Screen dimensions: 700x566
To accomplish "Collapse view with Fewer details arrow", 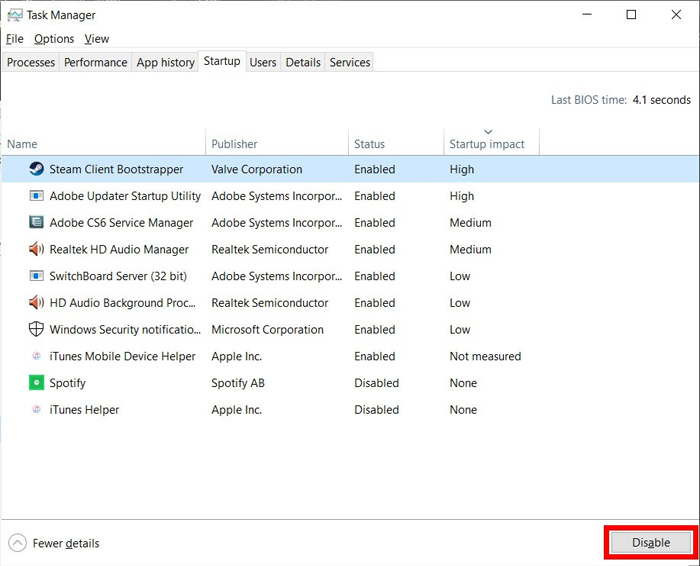I will [x=17, y=543].
